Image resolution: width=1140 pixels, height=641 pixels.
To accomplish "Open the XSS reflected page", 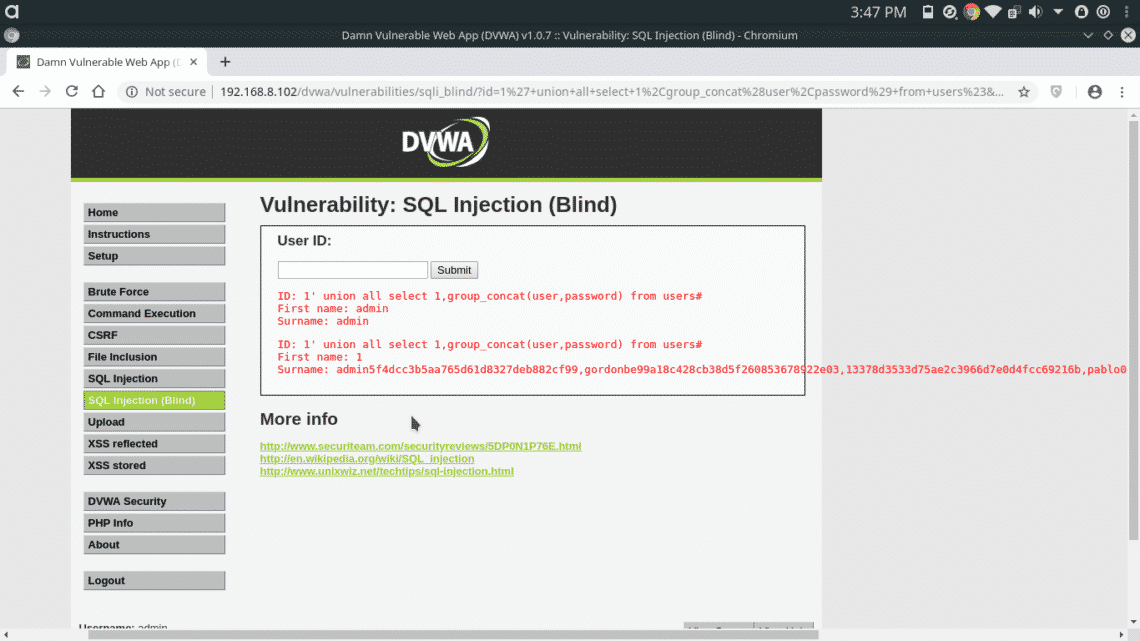I will 154,443.
